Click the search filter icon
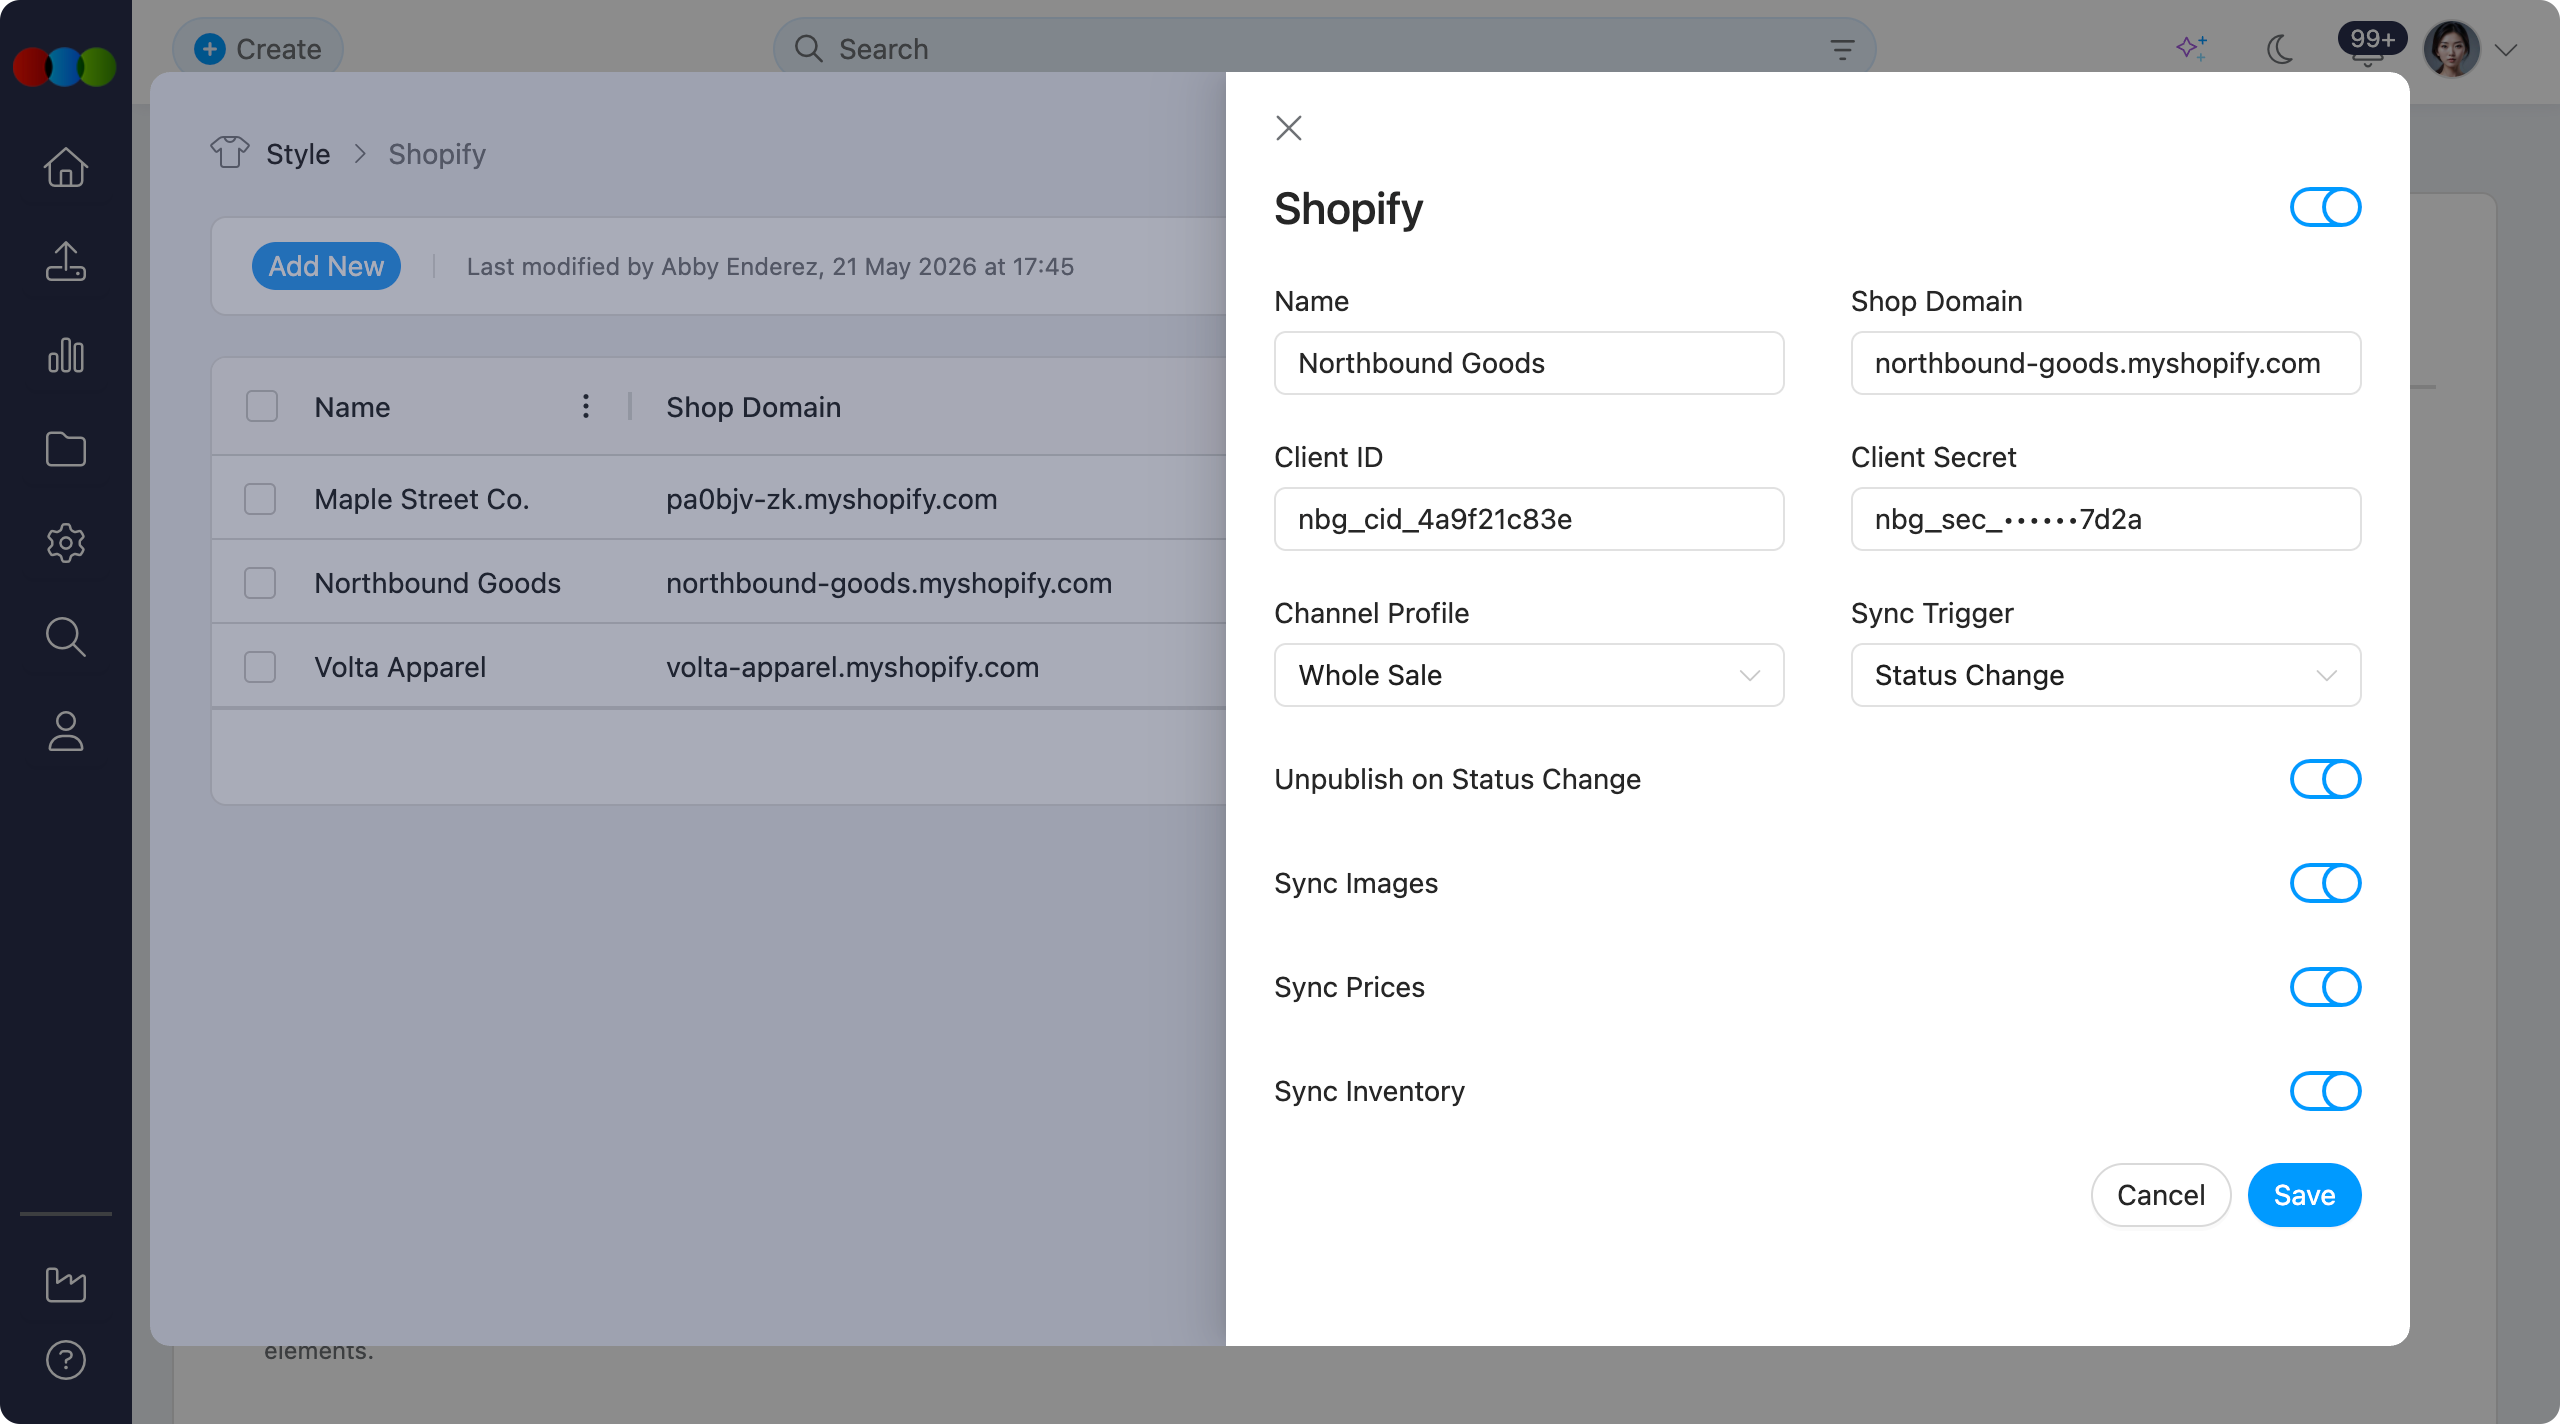The image size is (2560, 1424). tap(1842, 49)
